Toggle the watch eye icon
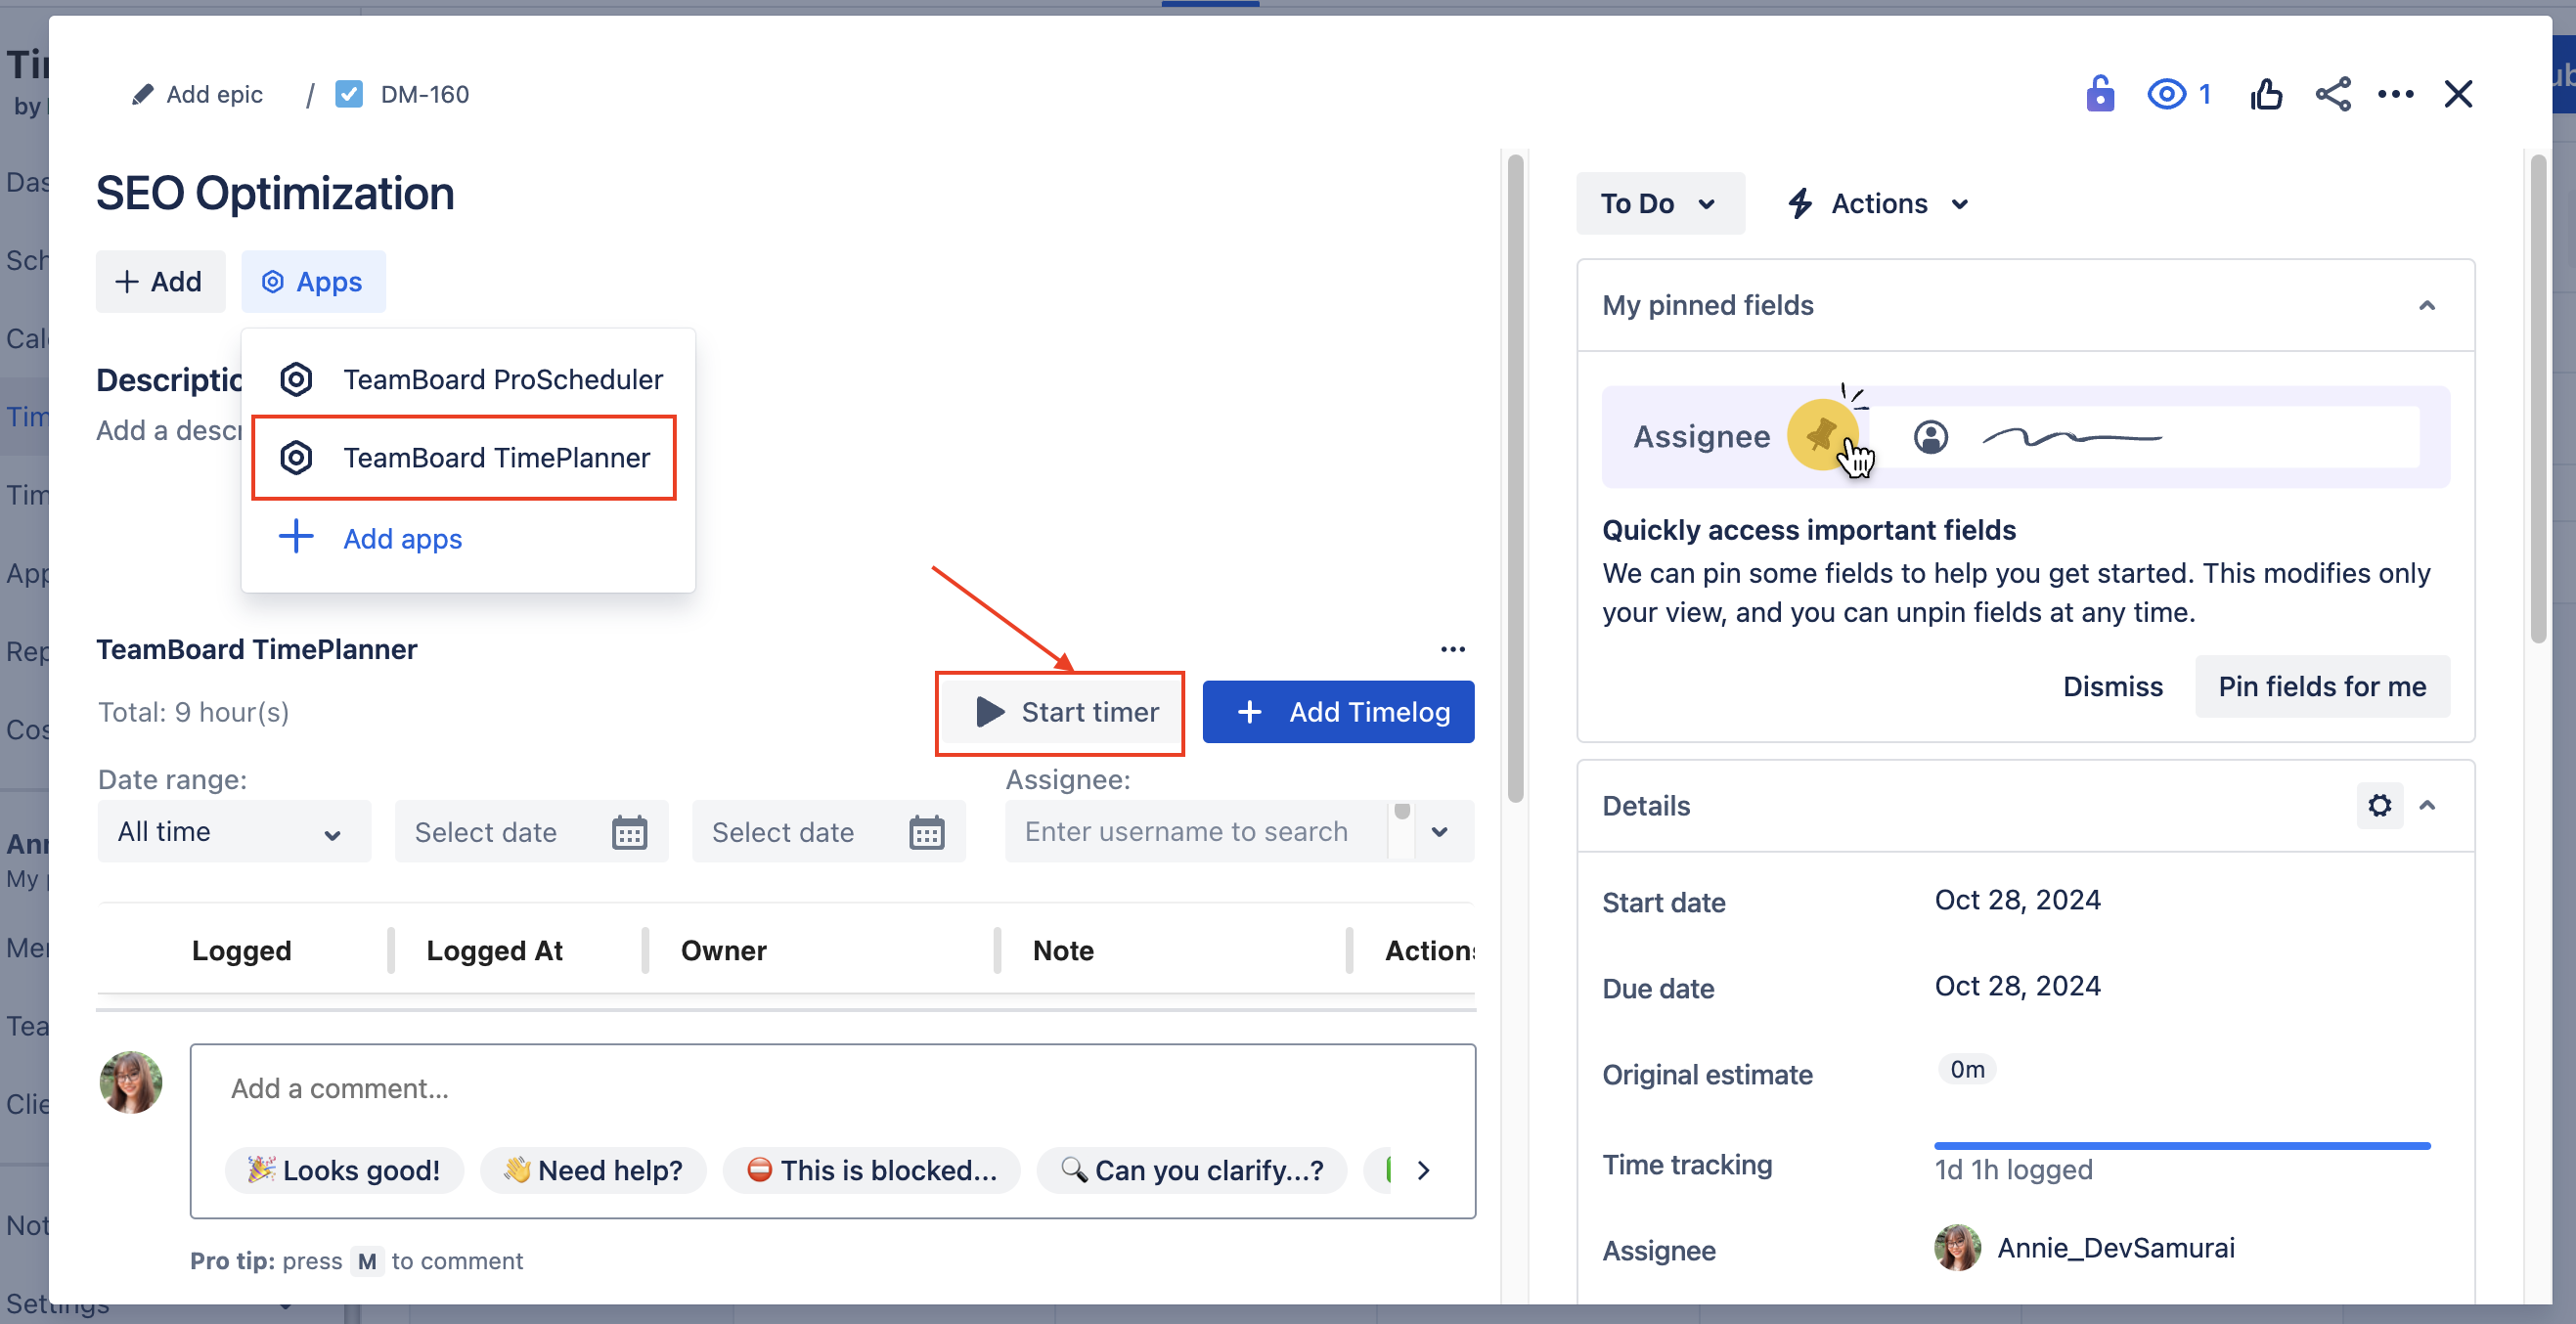The image size is (2576, 1324). (2166, 94)
